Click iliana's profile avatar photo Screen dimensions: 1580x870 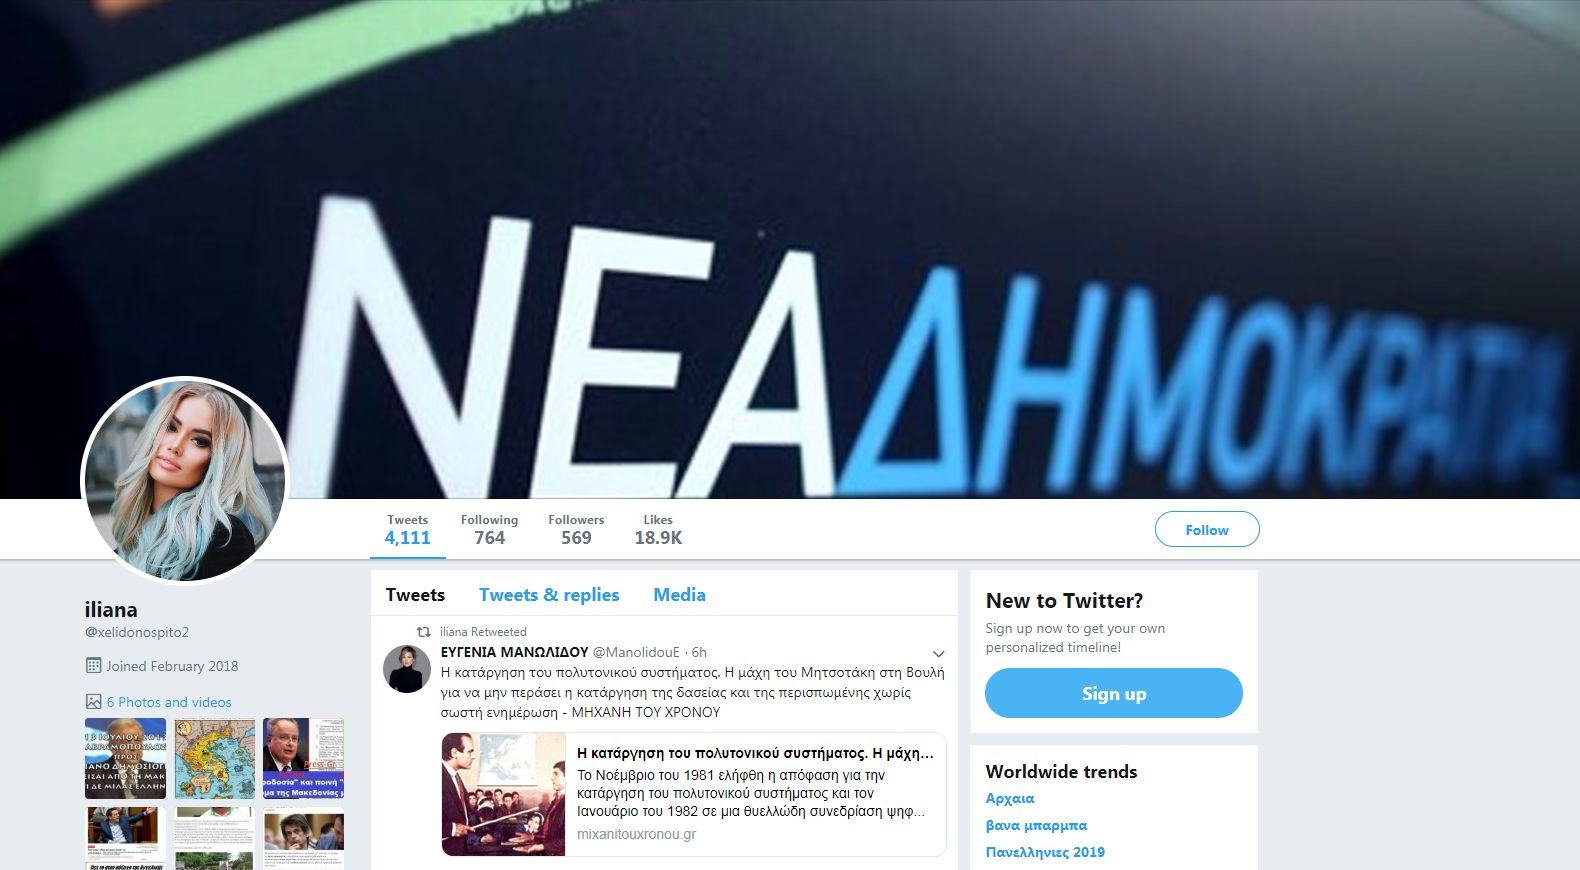[185, 480]
